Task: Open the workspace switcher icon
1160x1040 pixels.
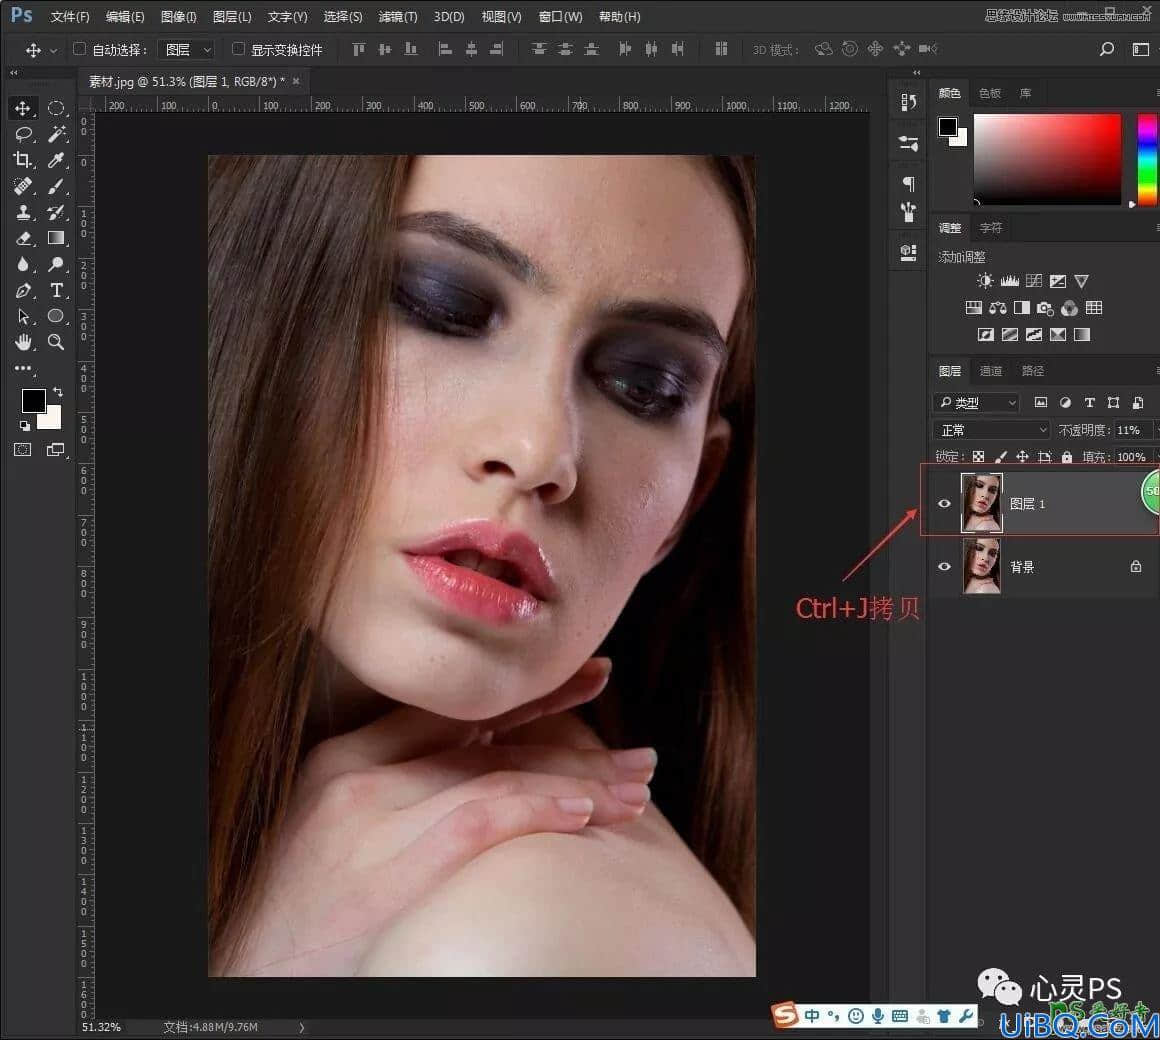Action: (1140, 49)
